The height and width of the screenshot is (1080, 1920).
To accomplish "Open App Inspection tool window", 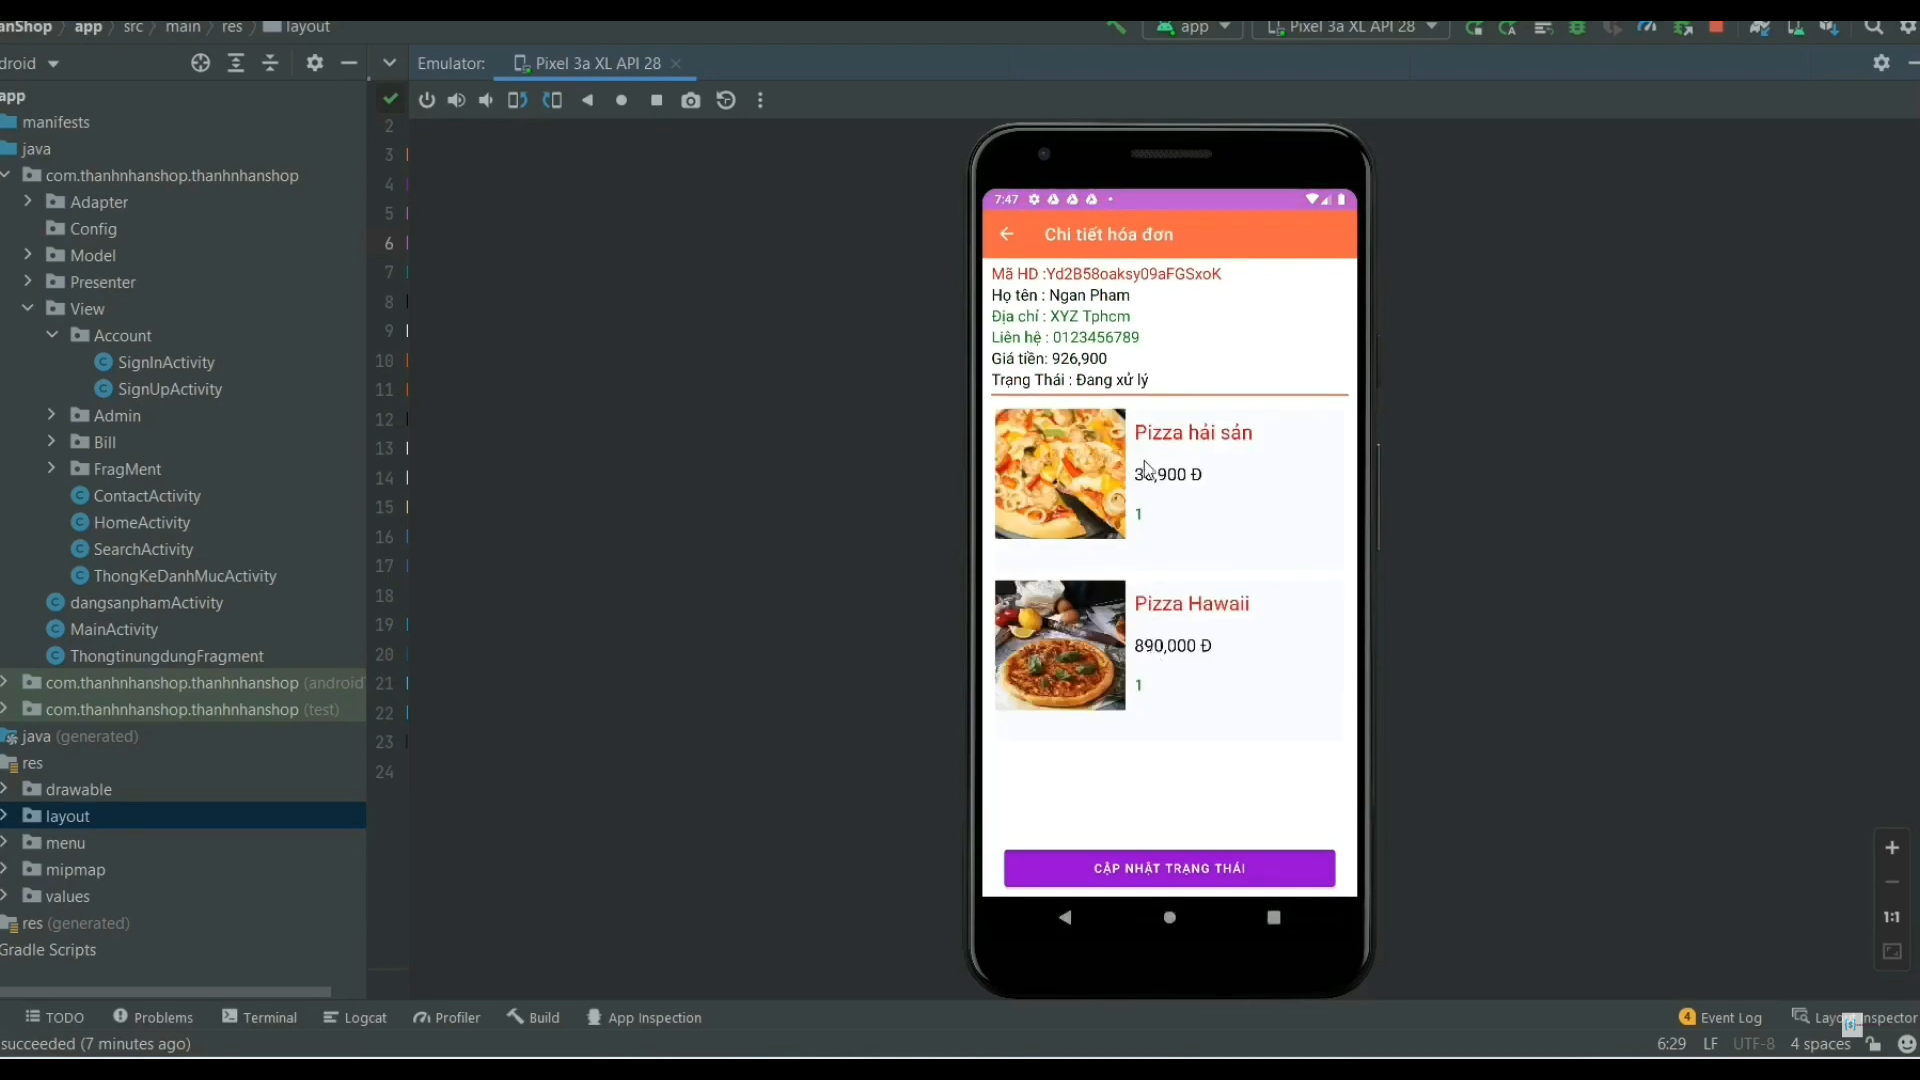I will pos(644,1017).
